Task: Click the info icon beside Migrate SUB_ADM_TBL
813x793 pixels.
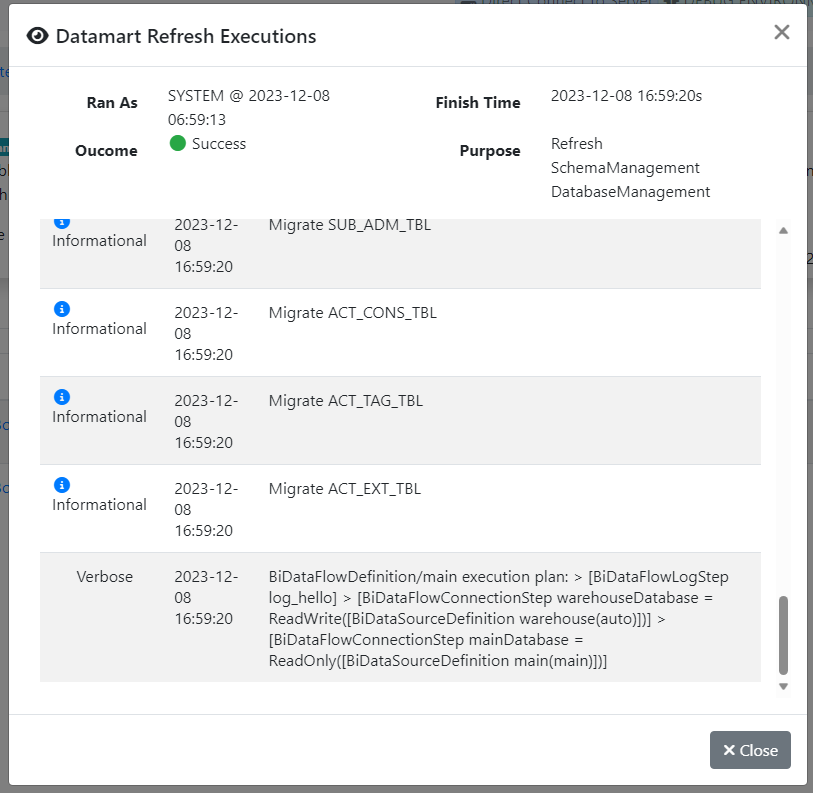Action: [61, 222]
